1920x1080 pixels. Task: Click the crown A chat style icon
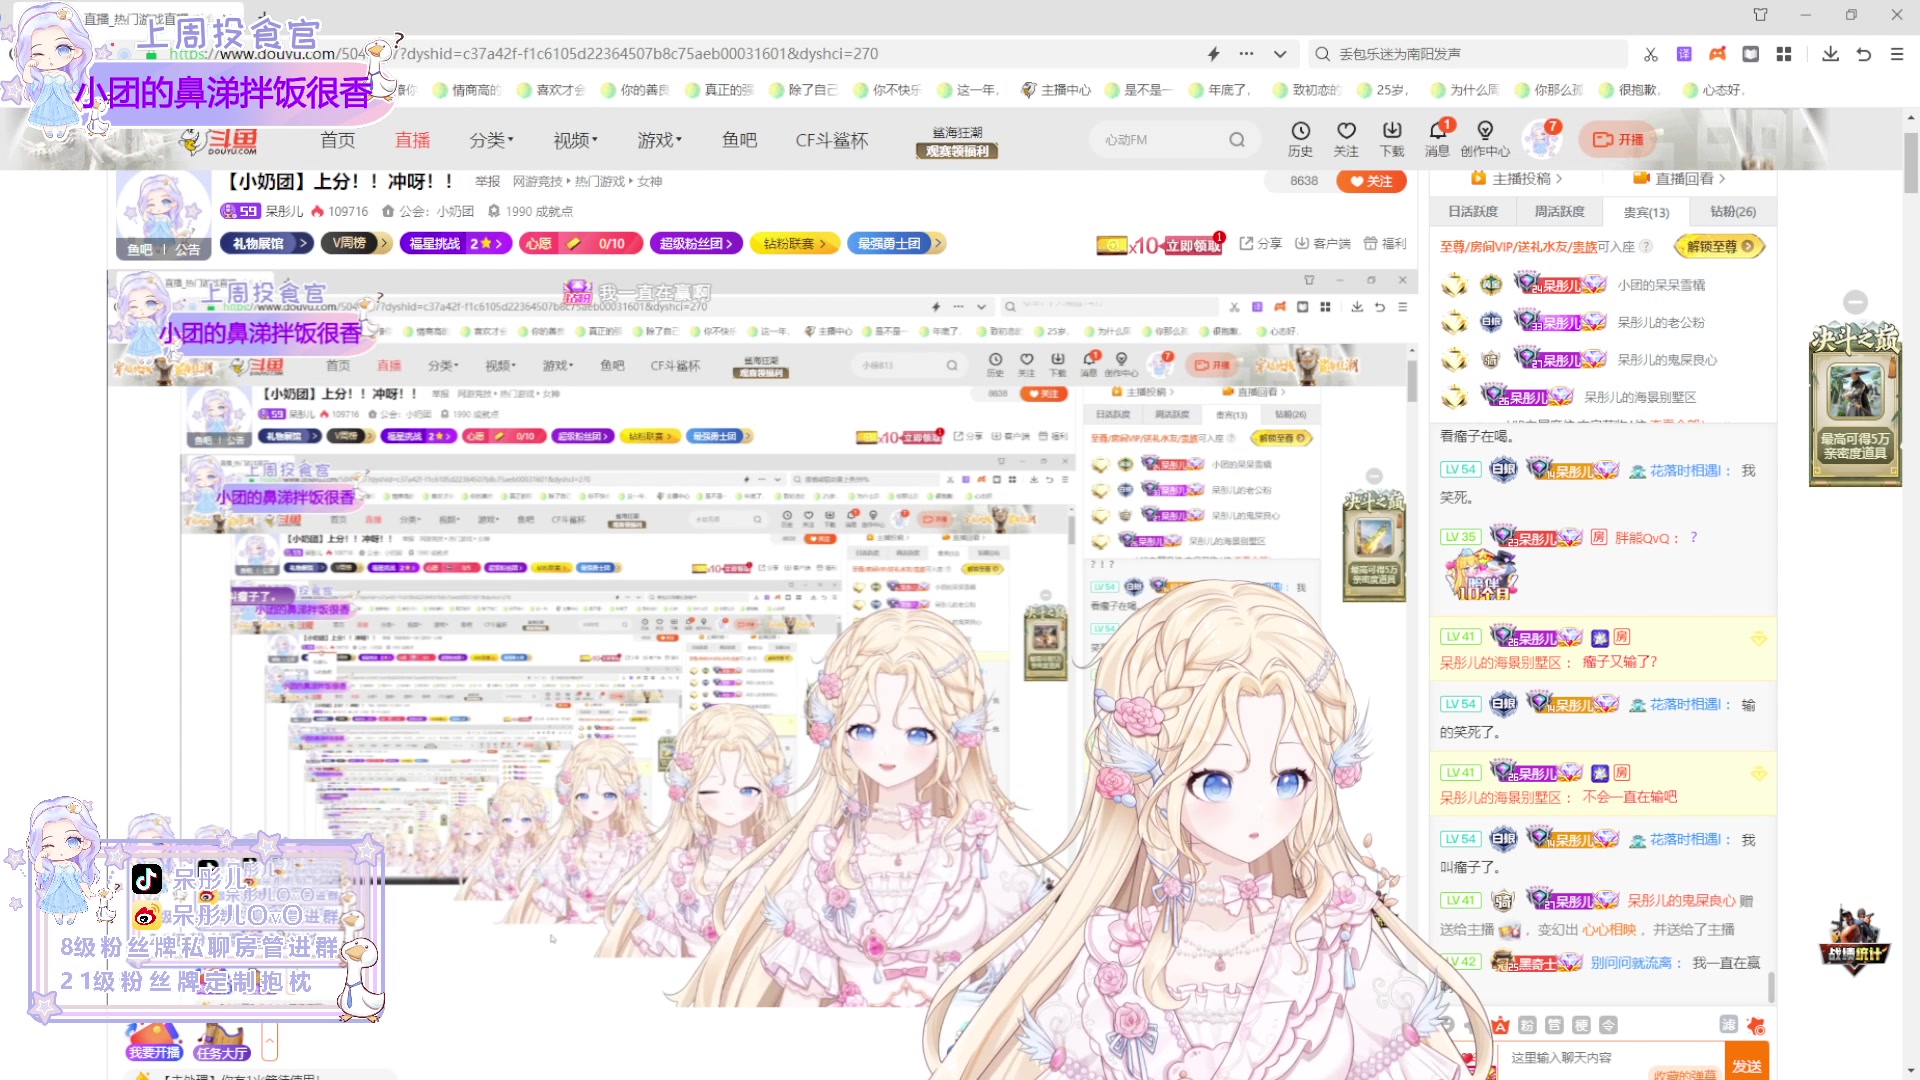coord(1500,1025)
